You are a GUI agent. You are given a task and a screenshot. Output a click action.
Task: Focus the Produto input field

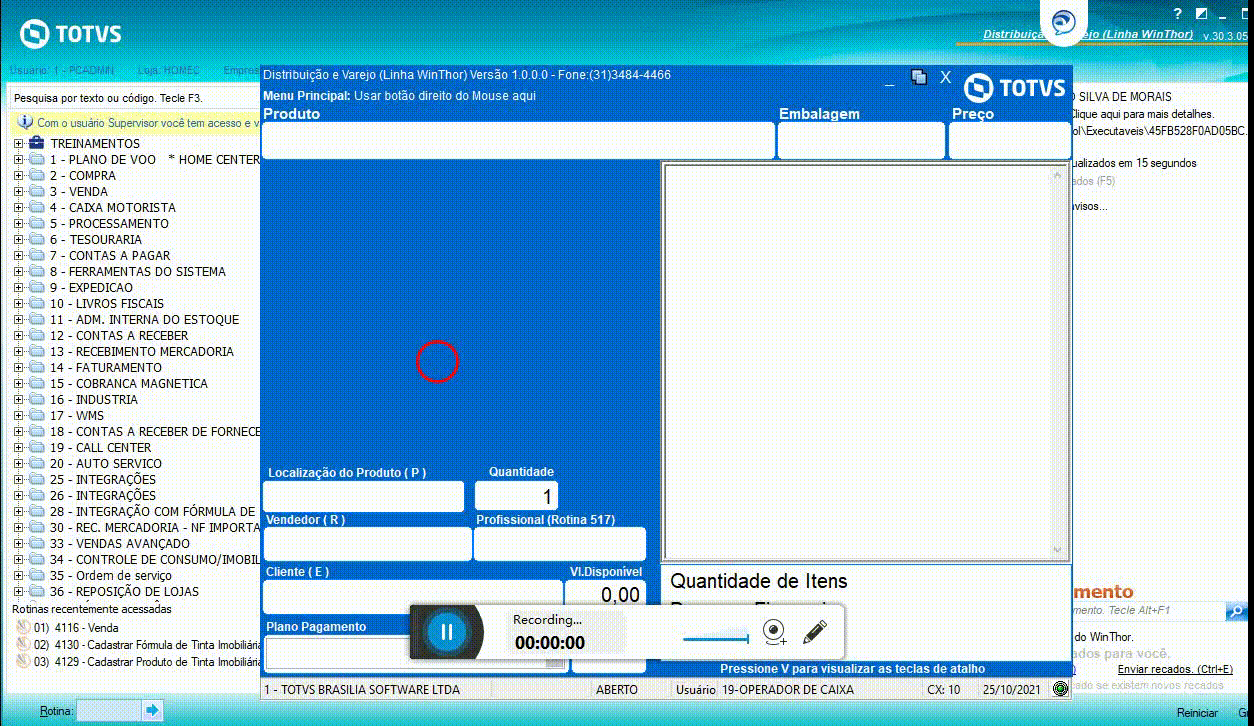point(518,141)
